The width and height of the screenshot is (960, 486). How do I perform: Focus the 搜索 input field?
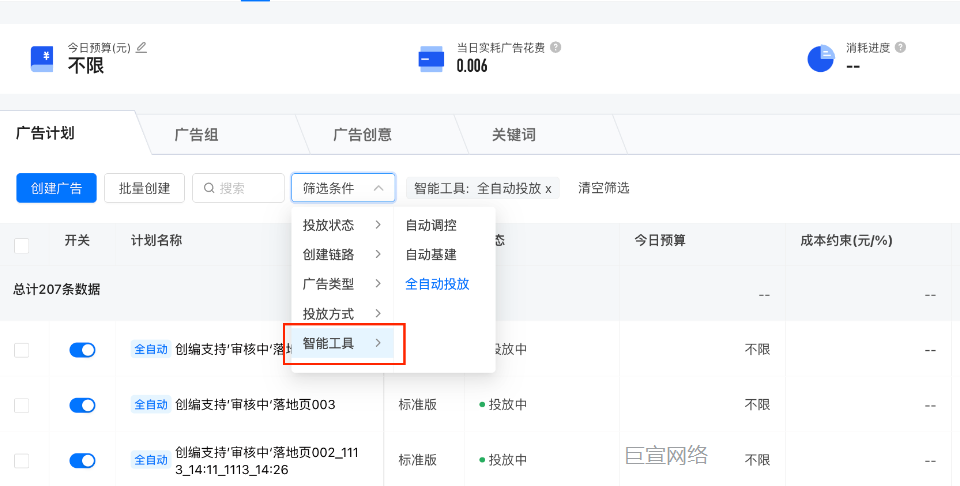[x=238, y=188]
